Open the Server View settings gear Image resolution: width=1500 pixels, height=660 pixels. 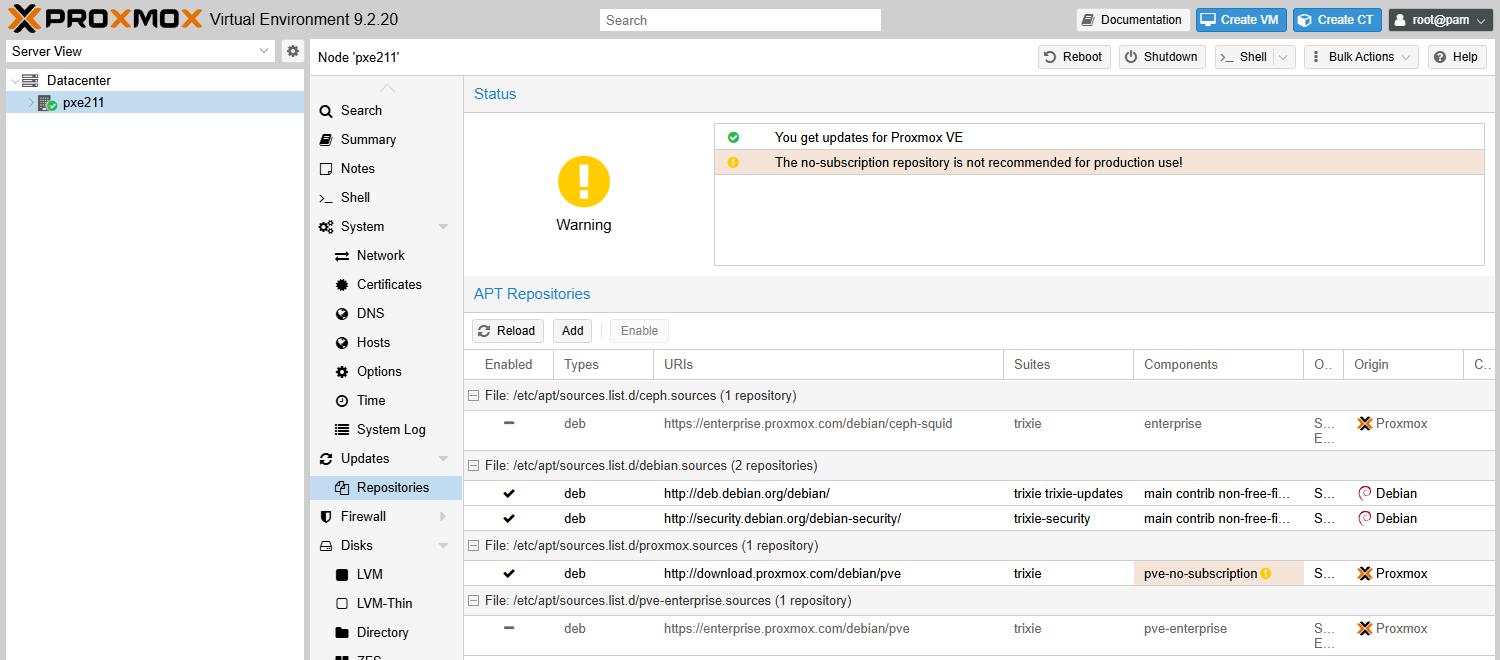(x=292, y=51)
